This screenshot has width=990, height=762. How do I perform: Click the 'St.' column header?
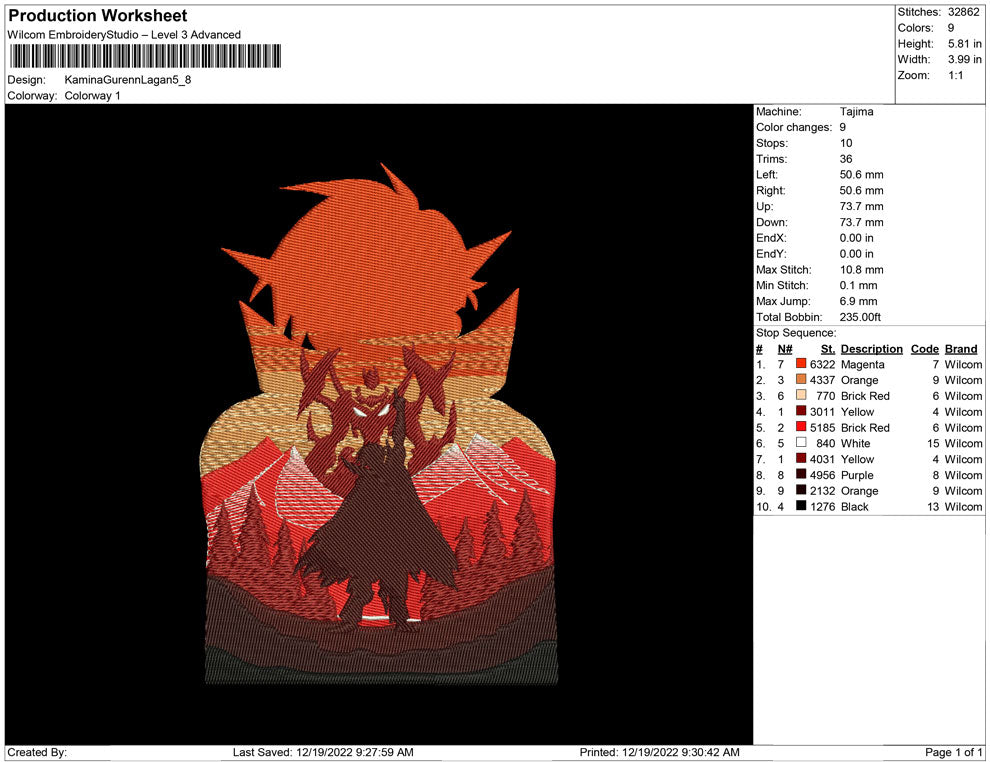click(828, 348)
